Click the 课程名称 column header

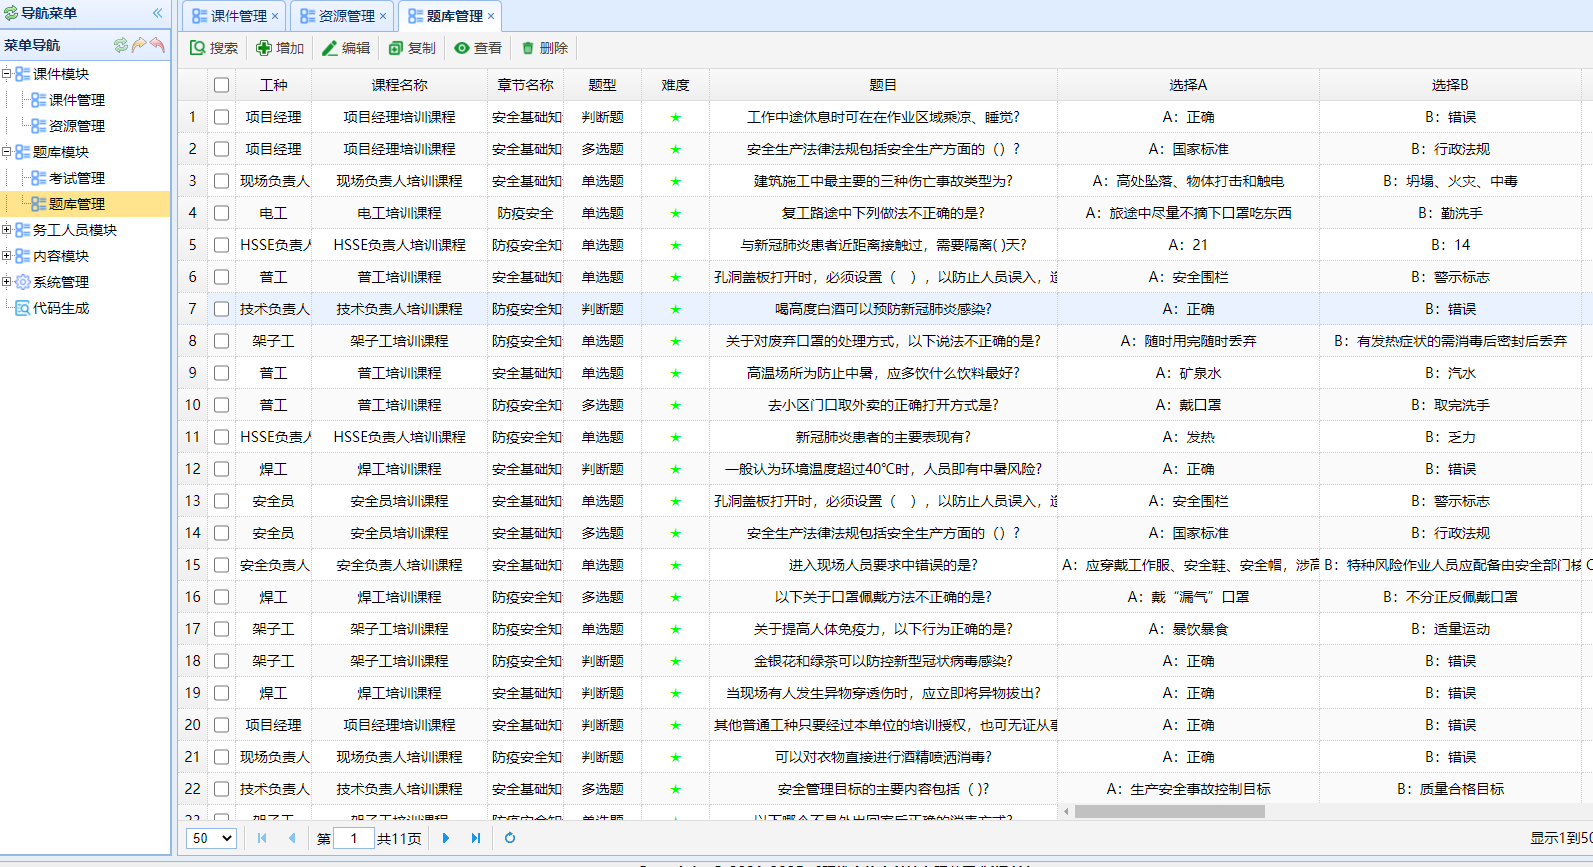[x=399, y=85]
